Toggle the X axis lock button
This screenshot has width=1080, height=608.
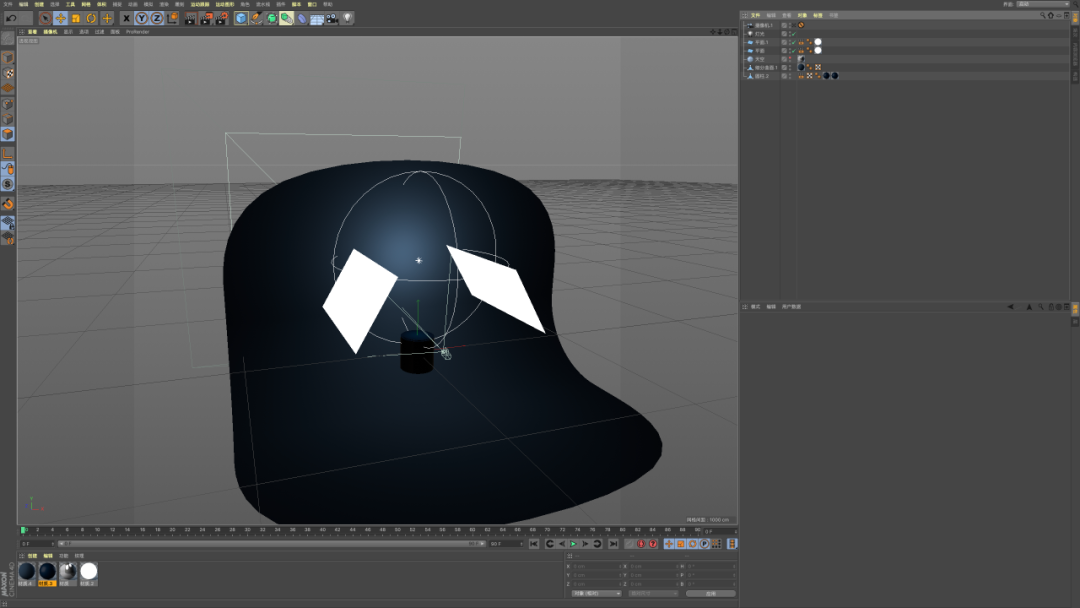126,19
